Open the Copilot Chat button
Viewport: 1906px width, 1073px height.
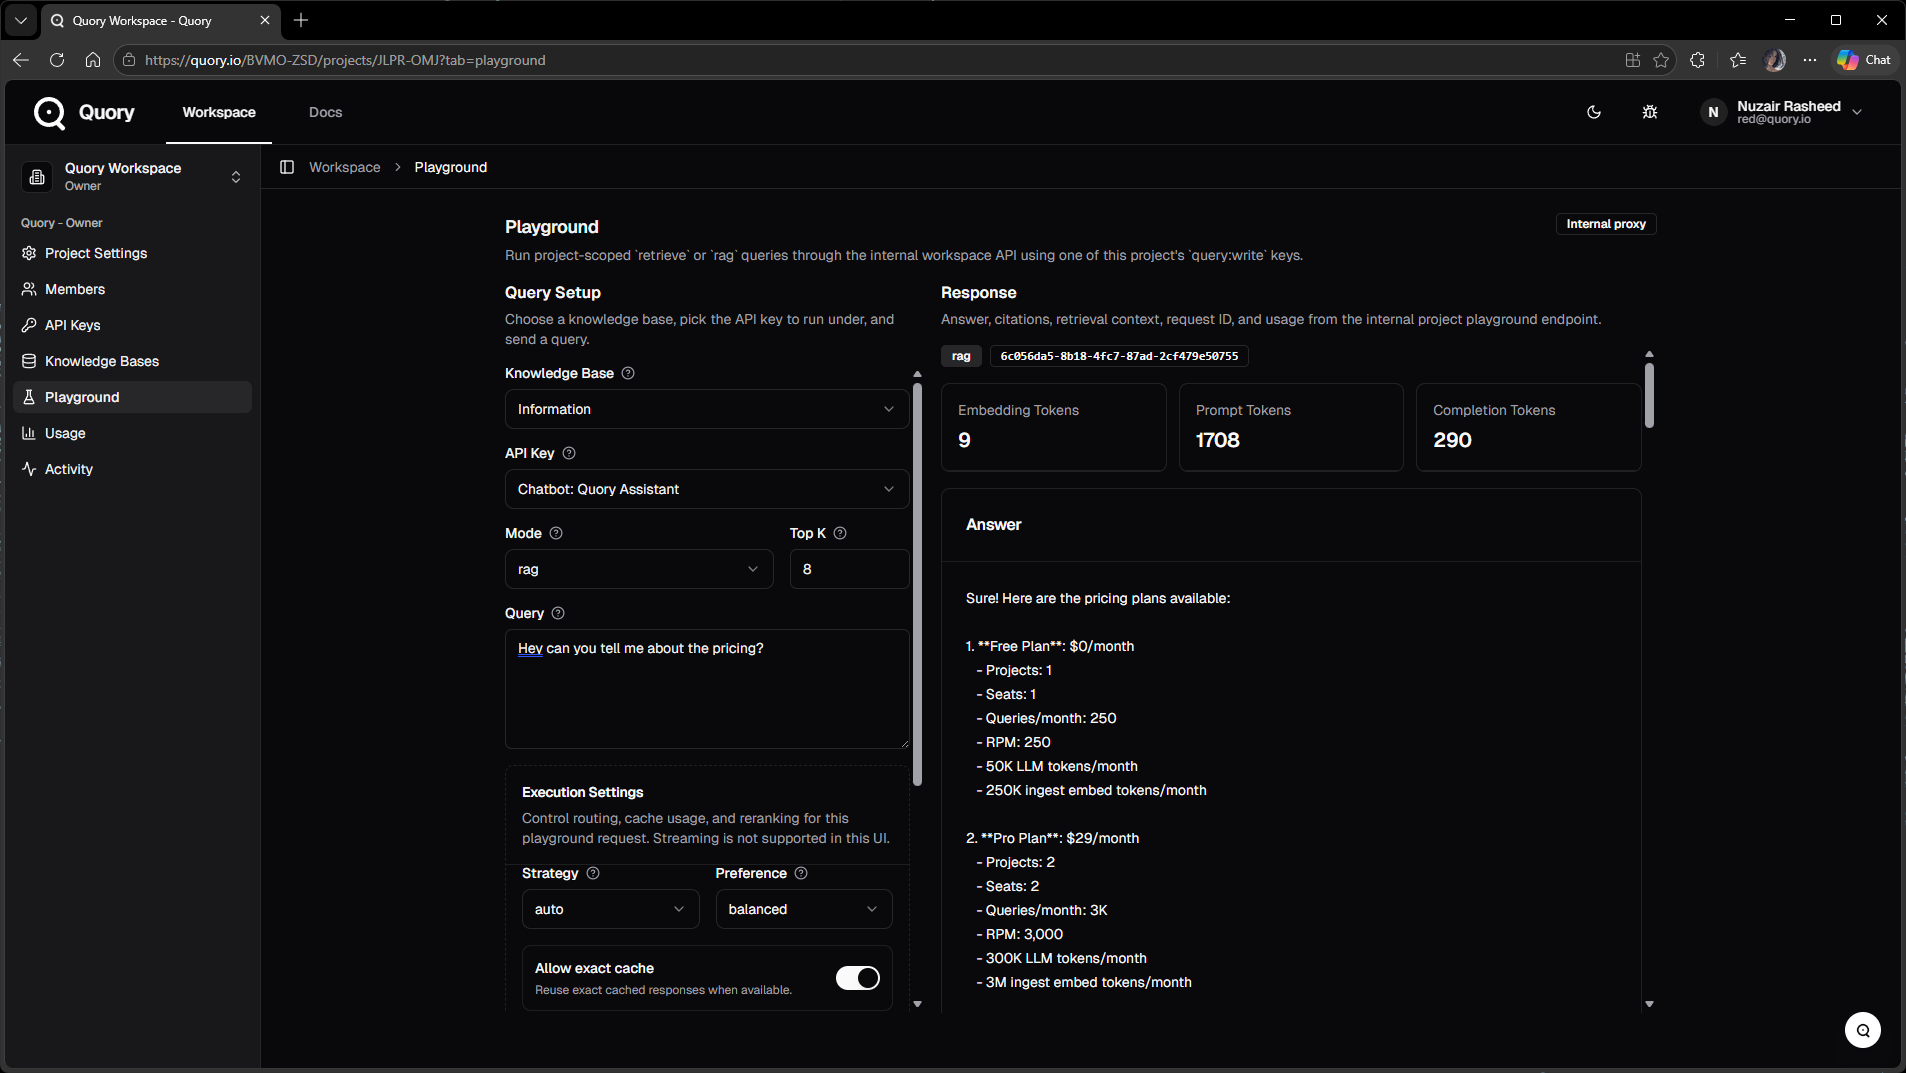pos(1864,60)
